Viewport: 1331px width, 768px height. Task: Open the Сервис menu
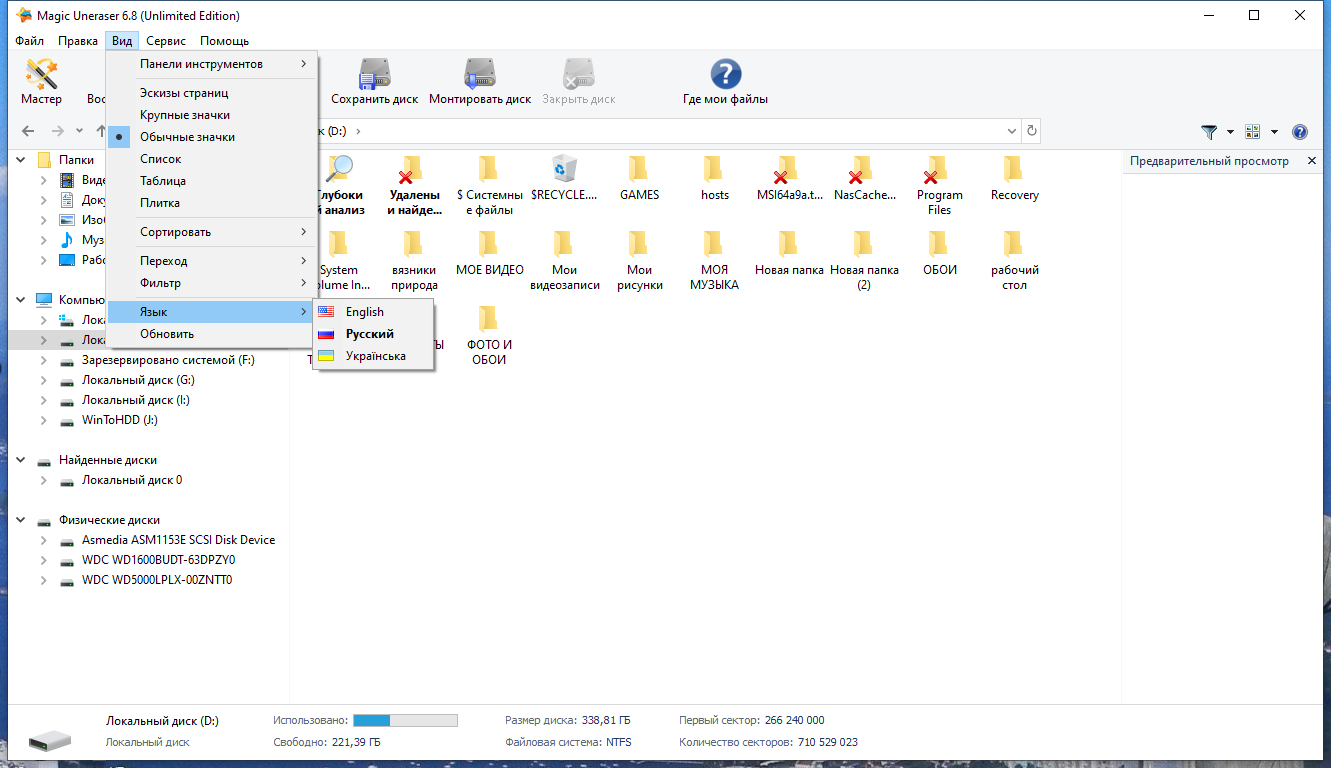coord(166,41)
